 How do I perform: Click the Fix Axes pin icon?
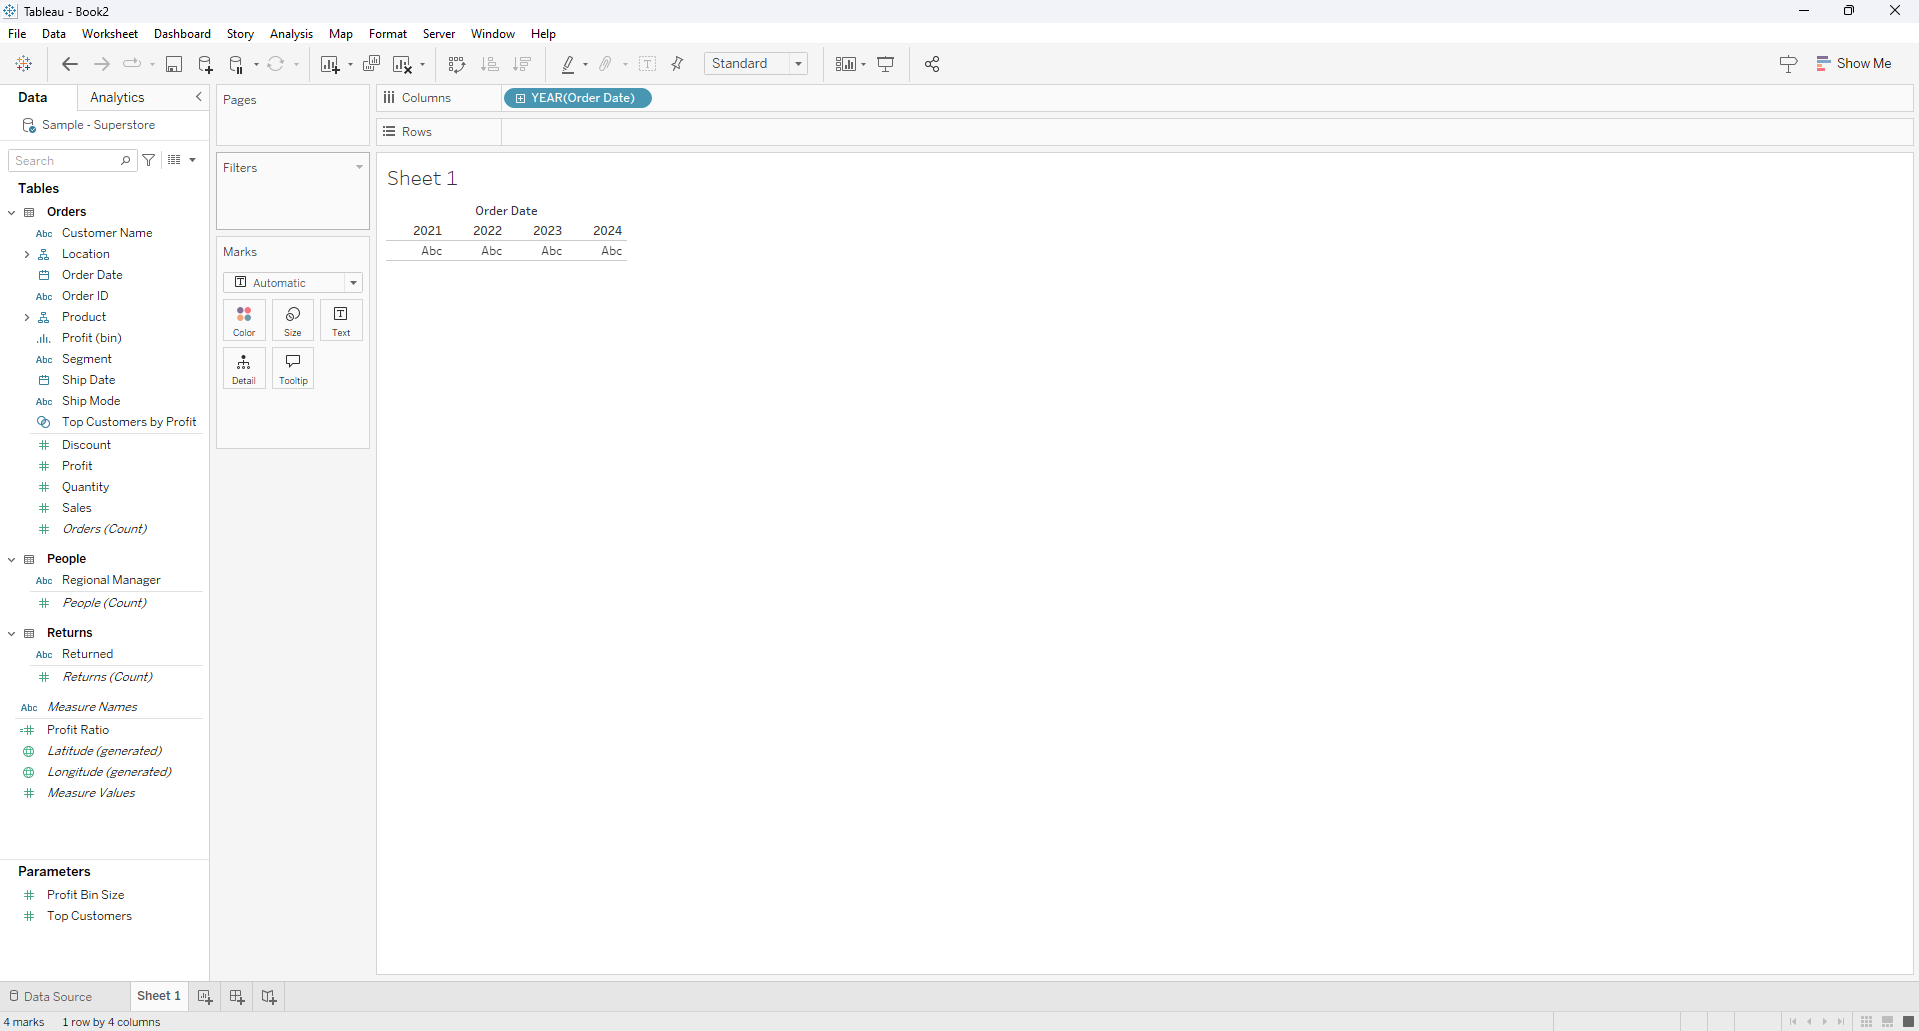point(678,64)
